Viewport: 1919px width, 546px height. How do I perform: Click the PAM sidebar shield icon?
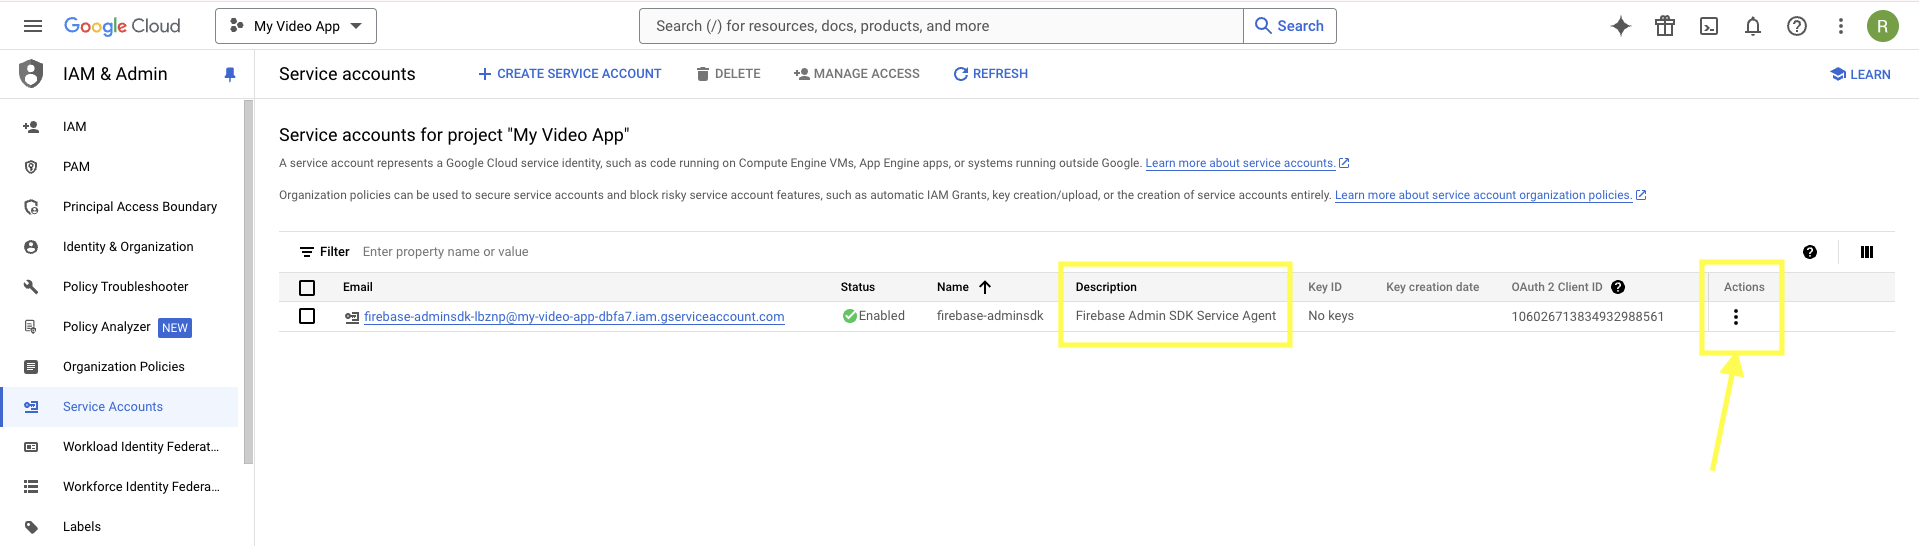point(31,167)
